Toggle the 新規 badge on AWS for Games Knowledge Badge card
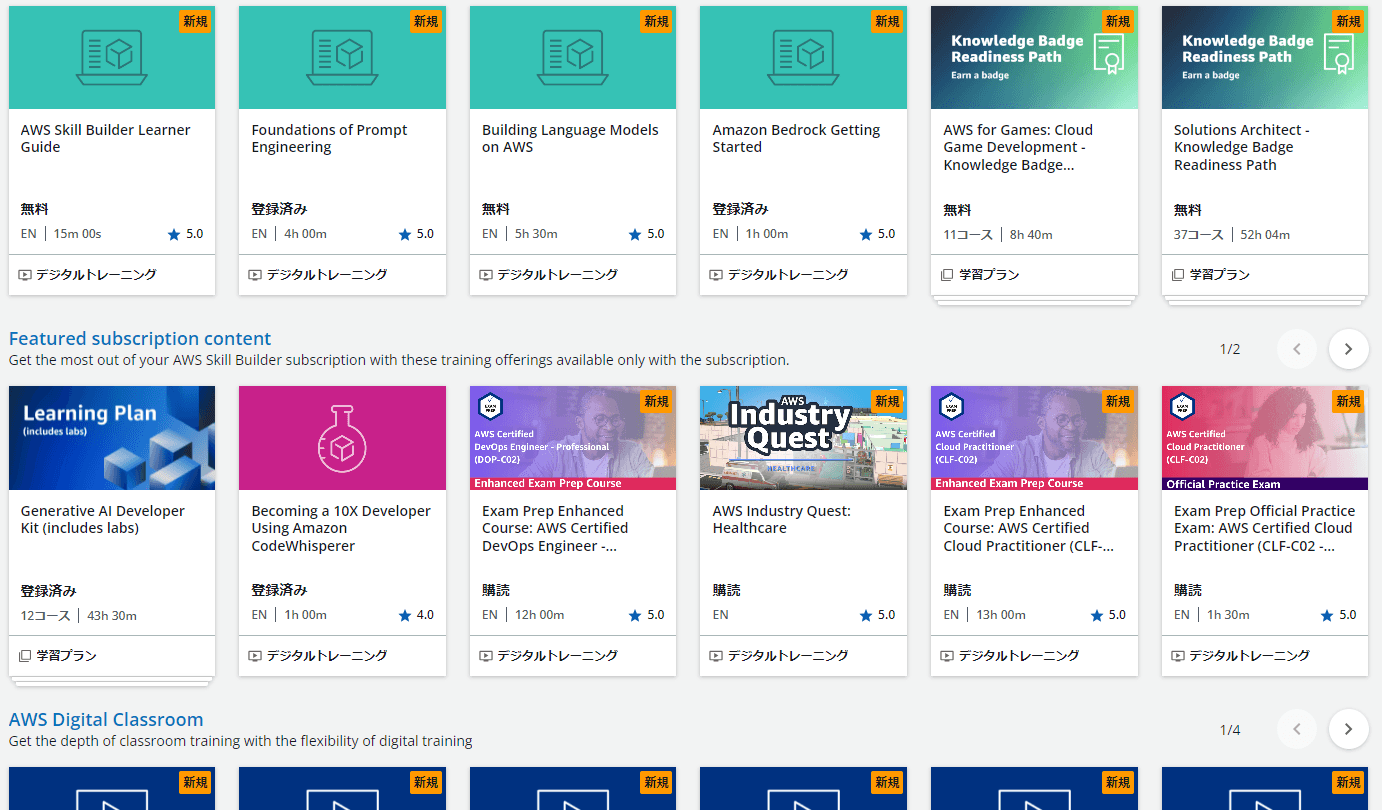This screenshot has height=810, width=1382. pyautogui.click(x=1118, y=20)
